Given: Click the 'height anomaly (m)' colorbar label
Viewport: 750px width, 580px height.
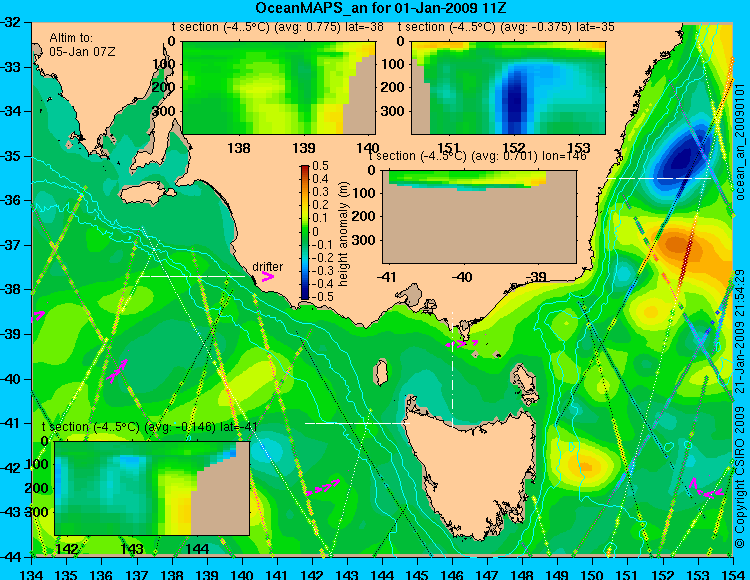Looking at the screenshot, I should click(x=343, y=234).
